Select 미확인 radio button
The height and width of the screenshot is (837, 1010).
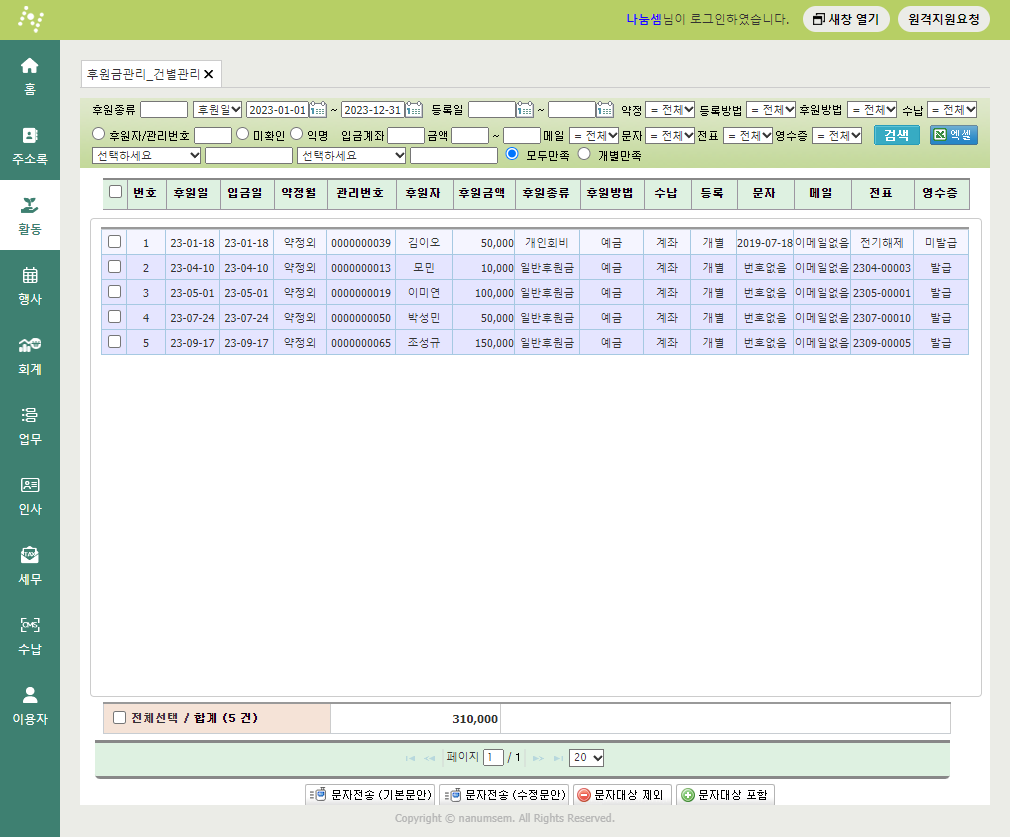[242, 134]
